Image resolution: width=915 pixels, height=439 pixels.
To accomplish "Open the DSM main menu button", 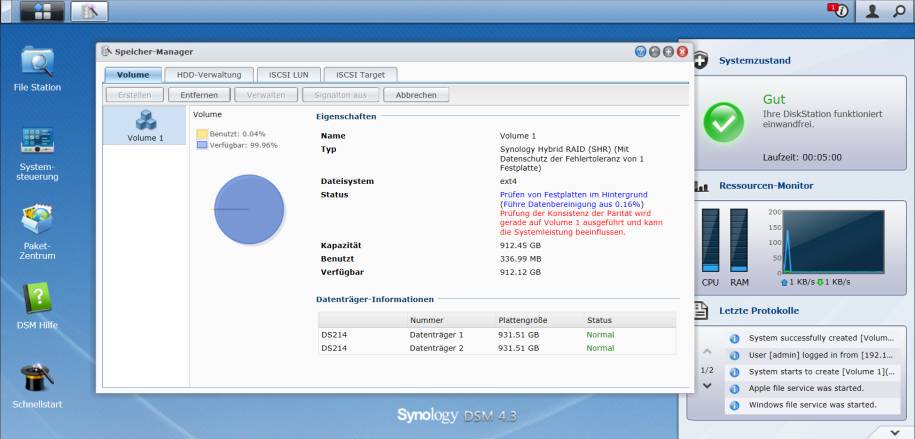I will (42, 11).
